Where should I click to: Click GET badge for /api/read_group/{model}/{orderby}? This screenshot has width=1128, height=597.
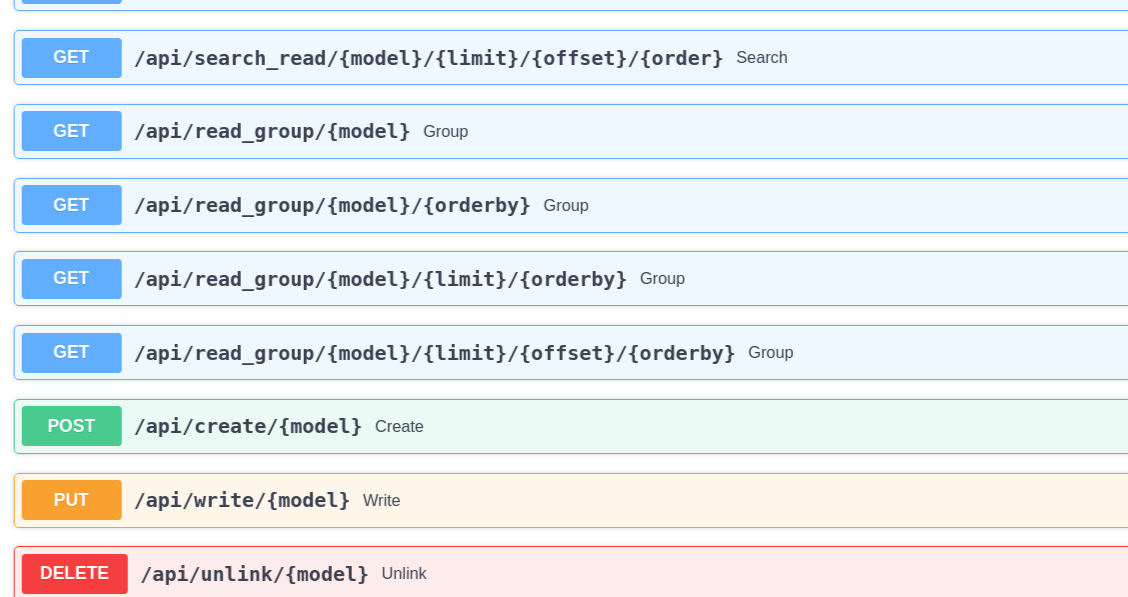tap(71, 205)
